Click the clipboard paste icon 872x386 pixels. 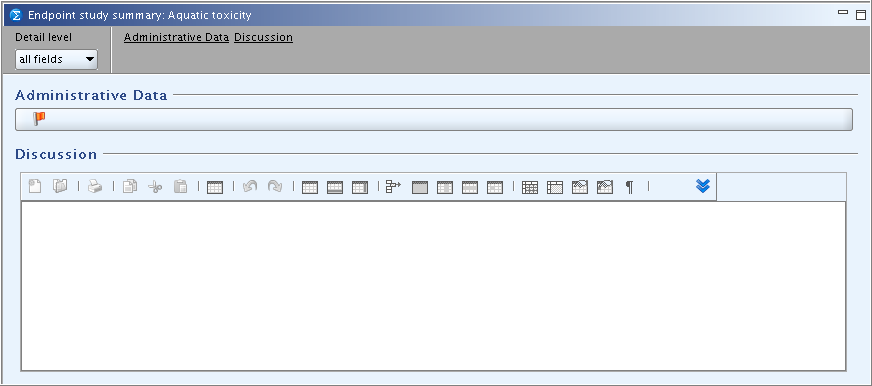(x=181, y=187)
